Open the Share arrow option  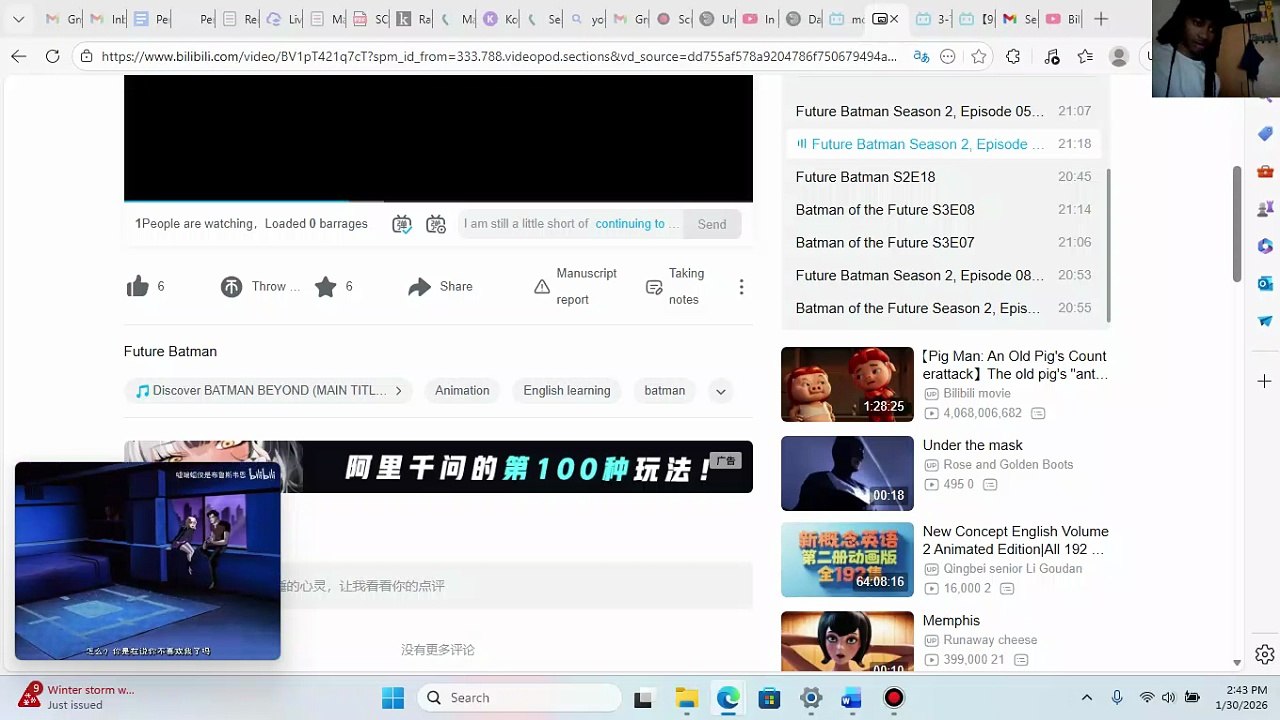[x=419, y=287]
